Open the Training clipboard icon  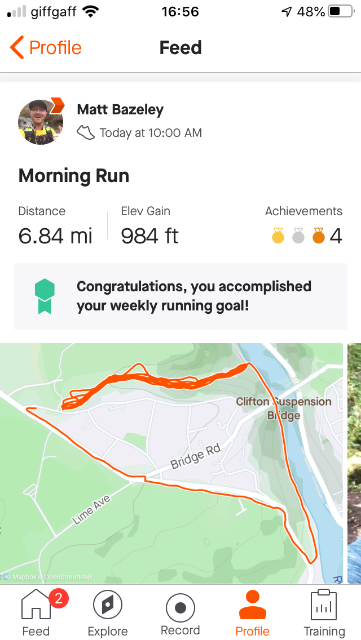[x=324, y=605]
